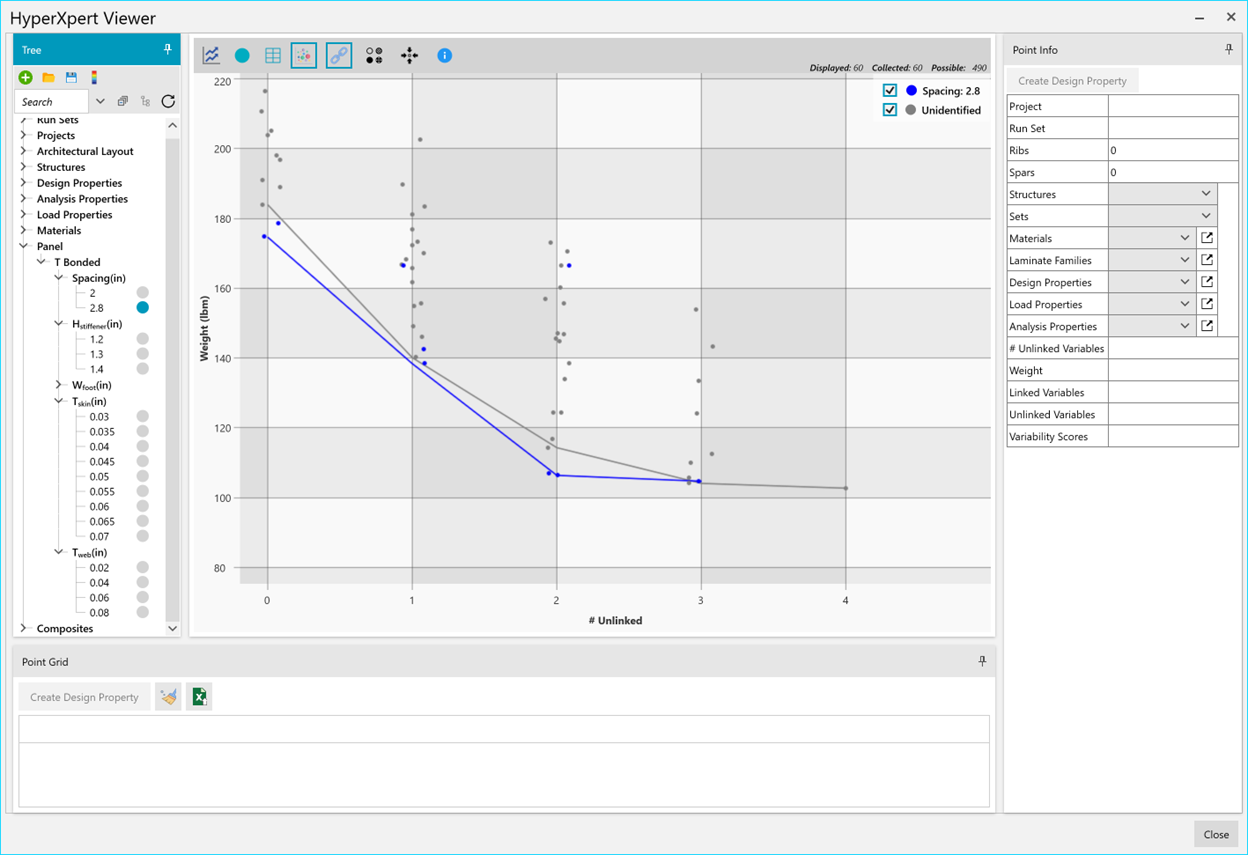
Task: Toggle the teal circle for Spacing value 2.8
Action: tap(143, 308)
